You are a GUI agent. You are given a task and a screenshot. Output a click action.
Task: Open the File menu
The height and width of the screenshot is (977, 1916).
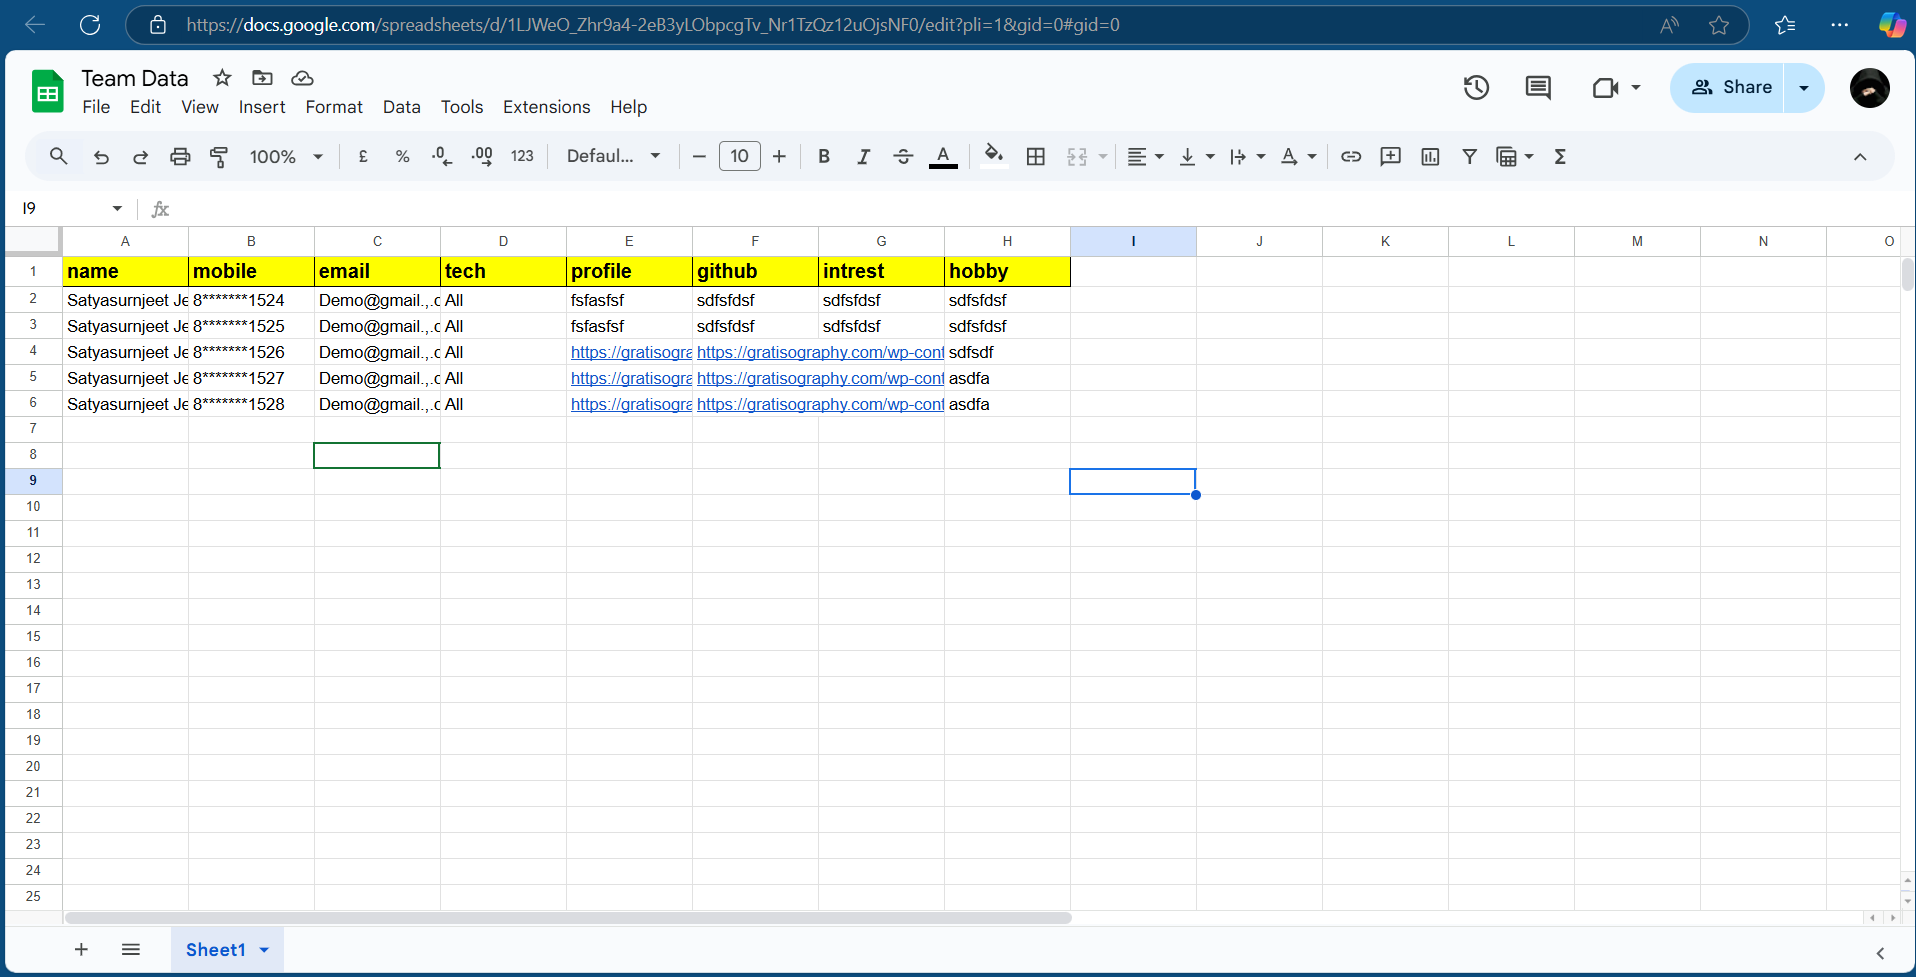tap(96, 107)
